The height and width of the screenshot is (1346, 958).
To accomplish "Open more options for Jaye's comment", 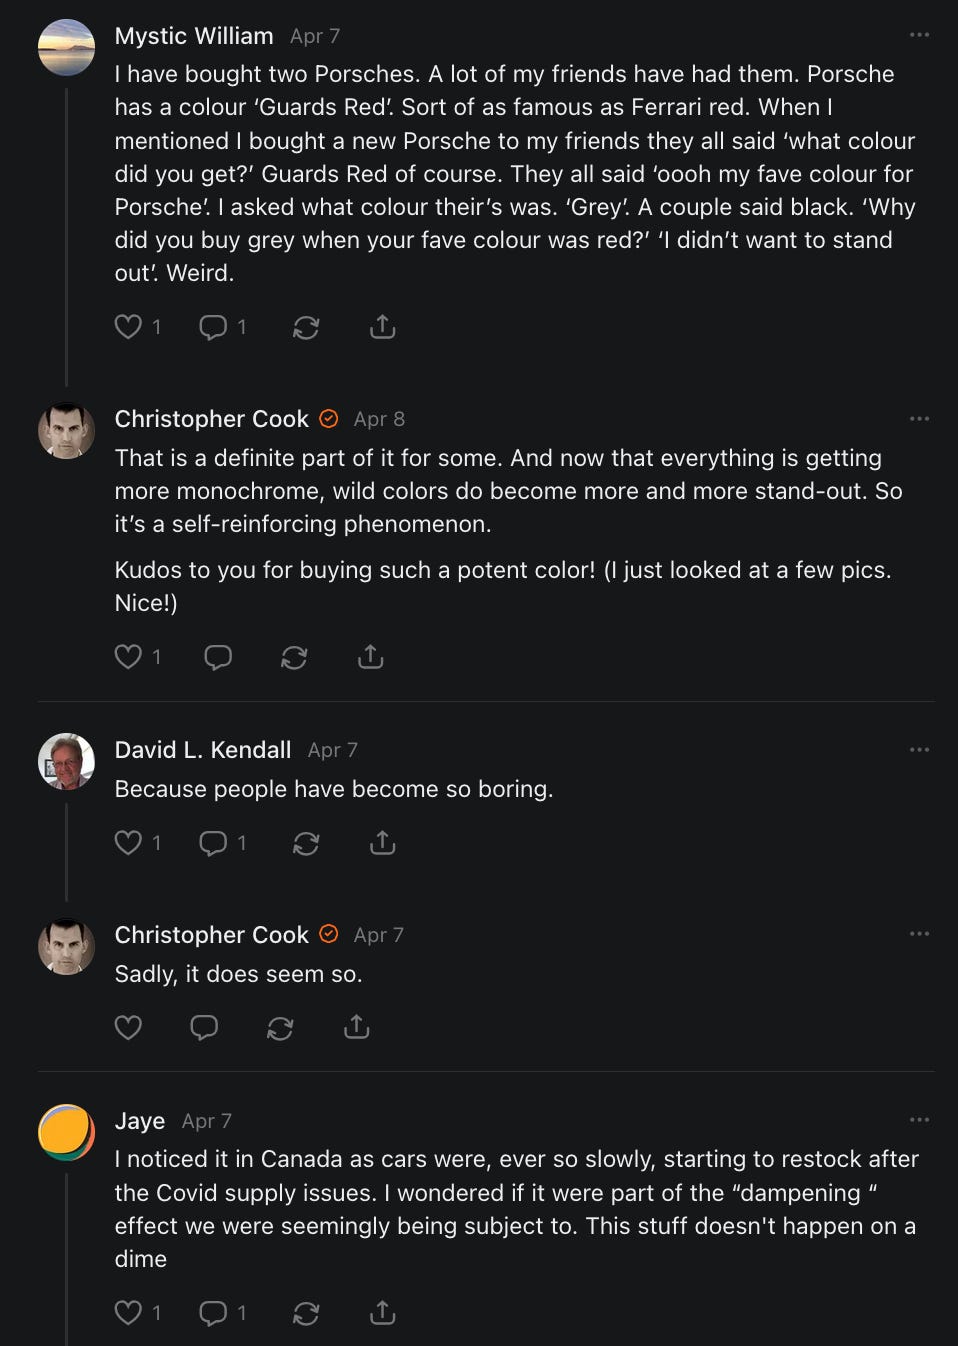I will click(x=919, y=1120).
